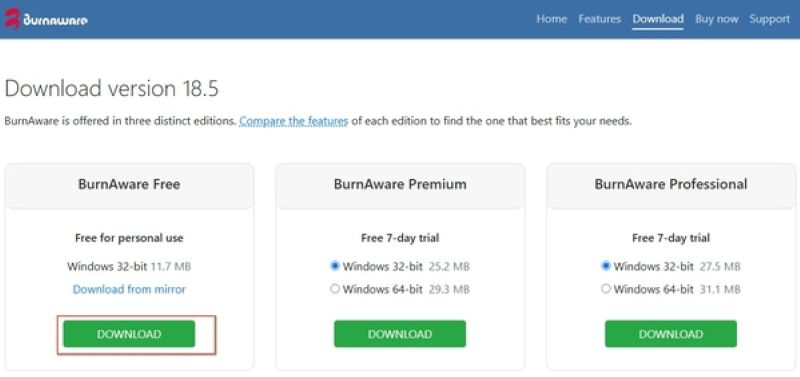
Task: Click Download from mirror link
Action: [x=129, y=289]
